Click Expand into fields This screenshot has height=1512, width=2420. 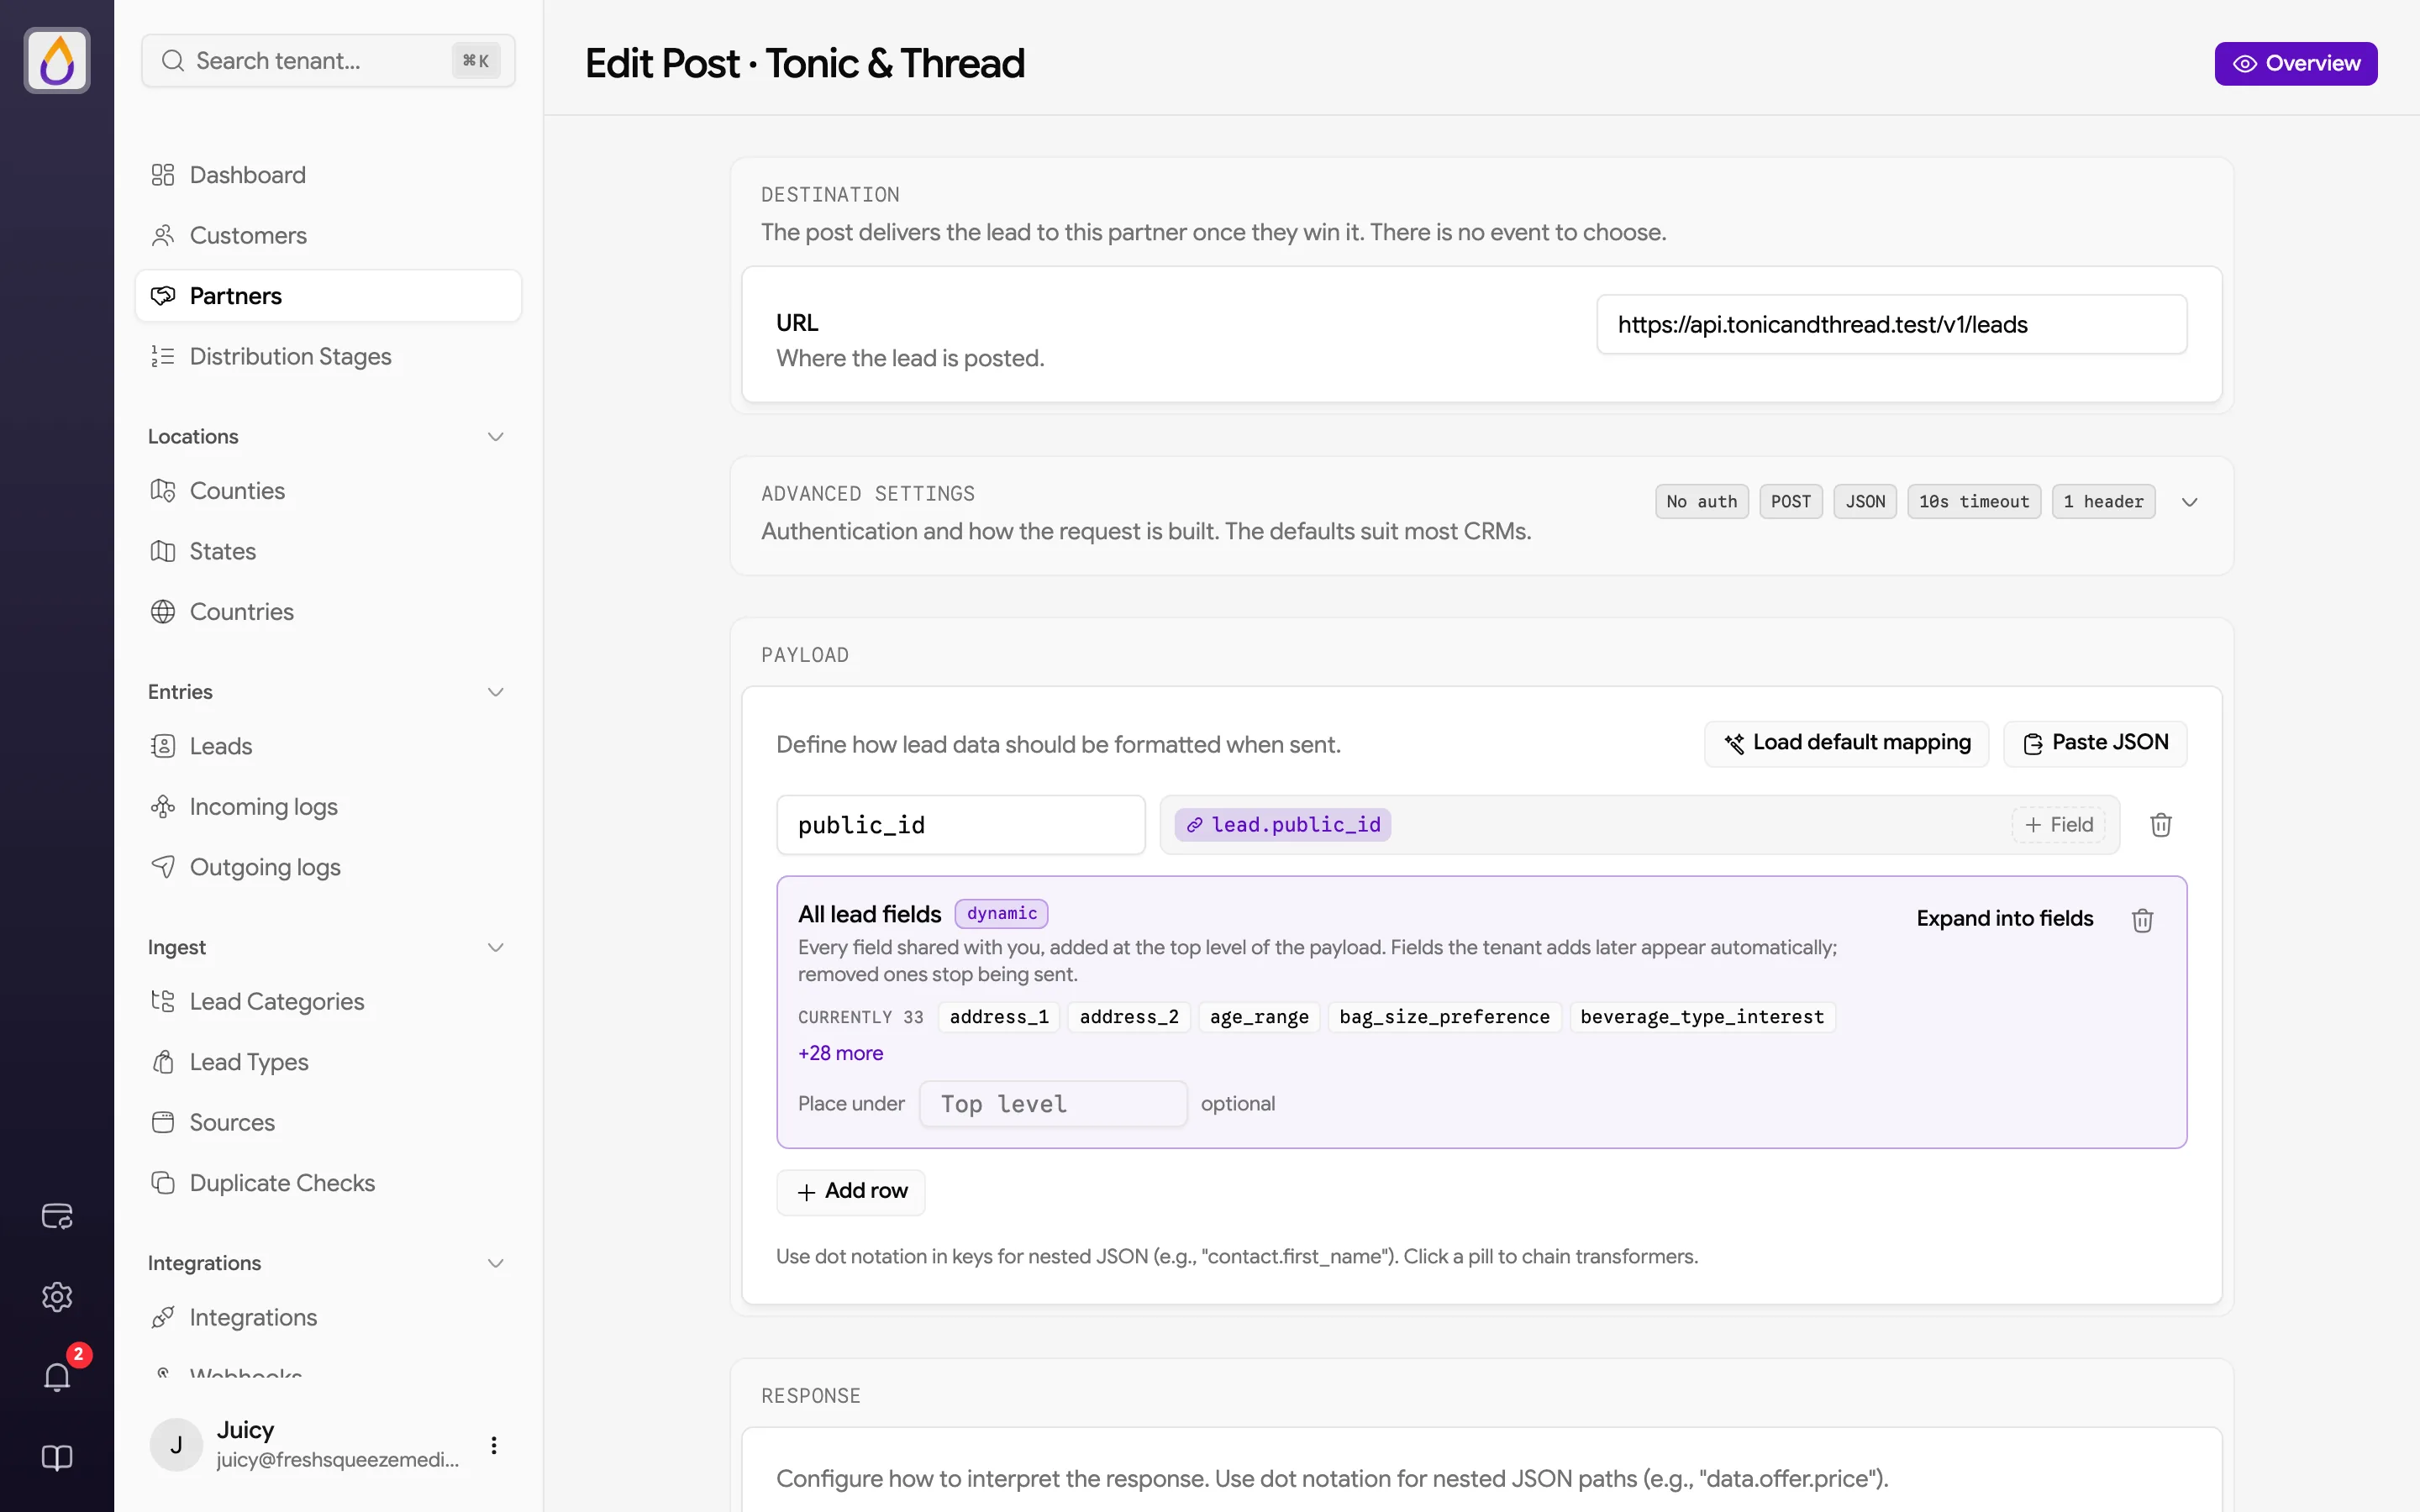click(2005, 919)
